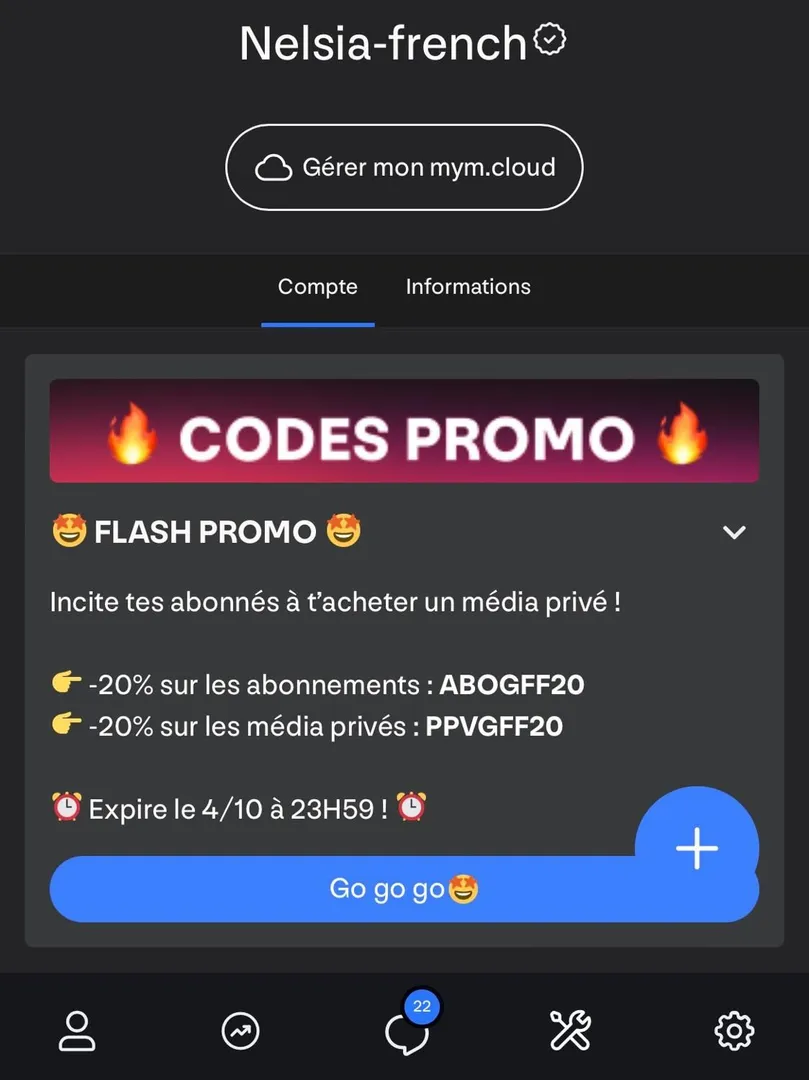The width and height of the screenshot is (809, 1080).
Task: Click the CODES PROMO banner
Action: point(404,430)
